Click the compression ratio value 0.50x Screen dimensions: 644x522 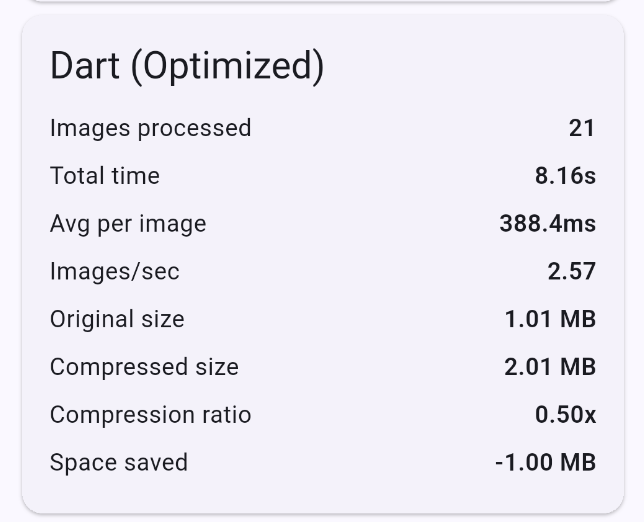(x=565, y=415)
